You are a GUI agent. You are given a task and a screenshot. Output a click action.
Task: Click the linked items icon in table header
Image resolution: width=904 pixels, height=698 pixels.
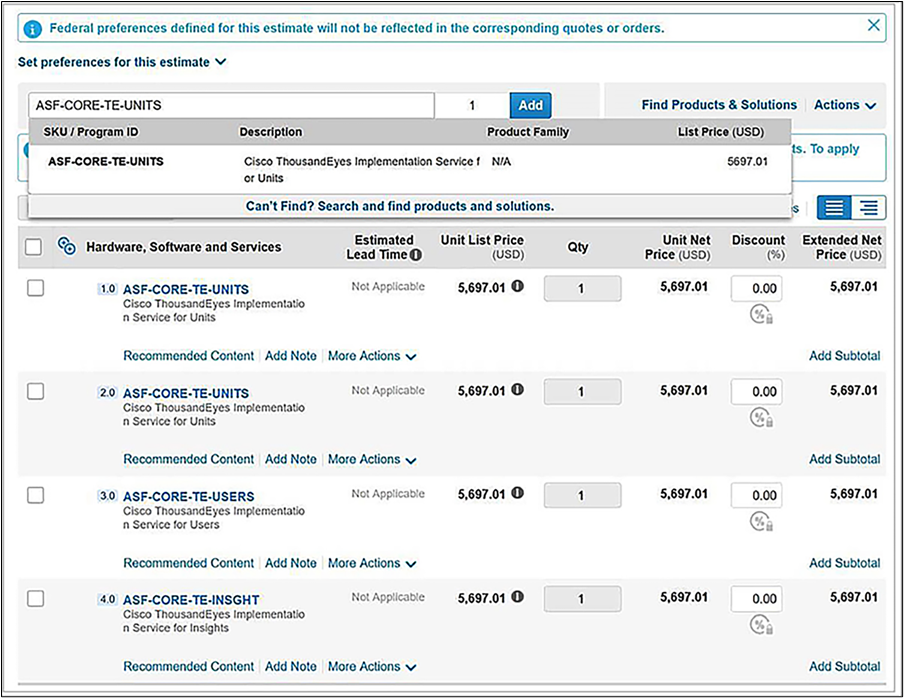[67, 246]
